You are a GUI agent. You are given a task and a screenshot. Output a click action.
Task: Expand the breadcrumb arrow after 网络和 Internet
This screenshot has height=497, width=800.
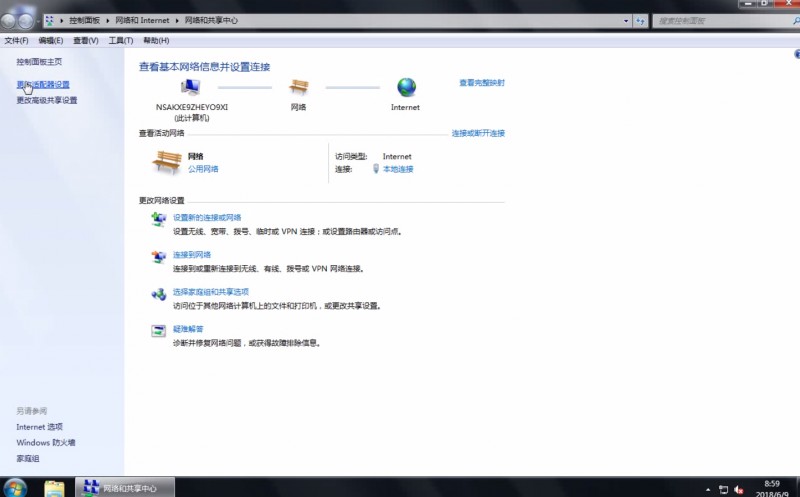pyautogui.click(x=178, y=20)
